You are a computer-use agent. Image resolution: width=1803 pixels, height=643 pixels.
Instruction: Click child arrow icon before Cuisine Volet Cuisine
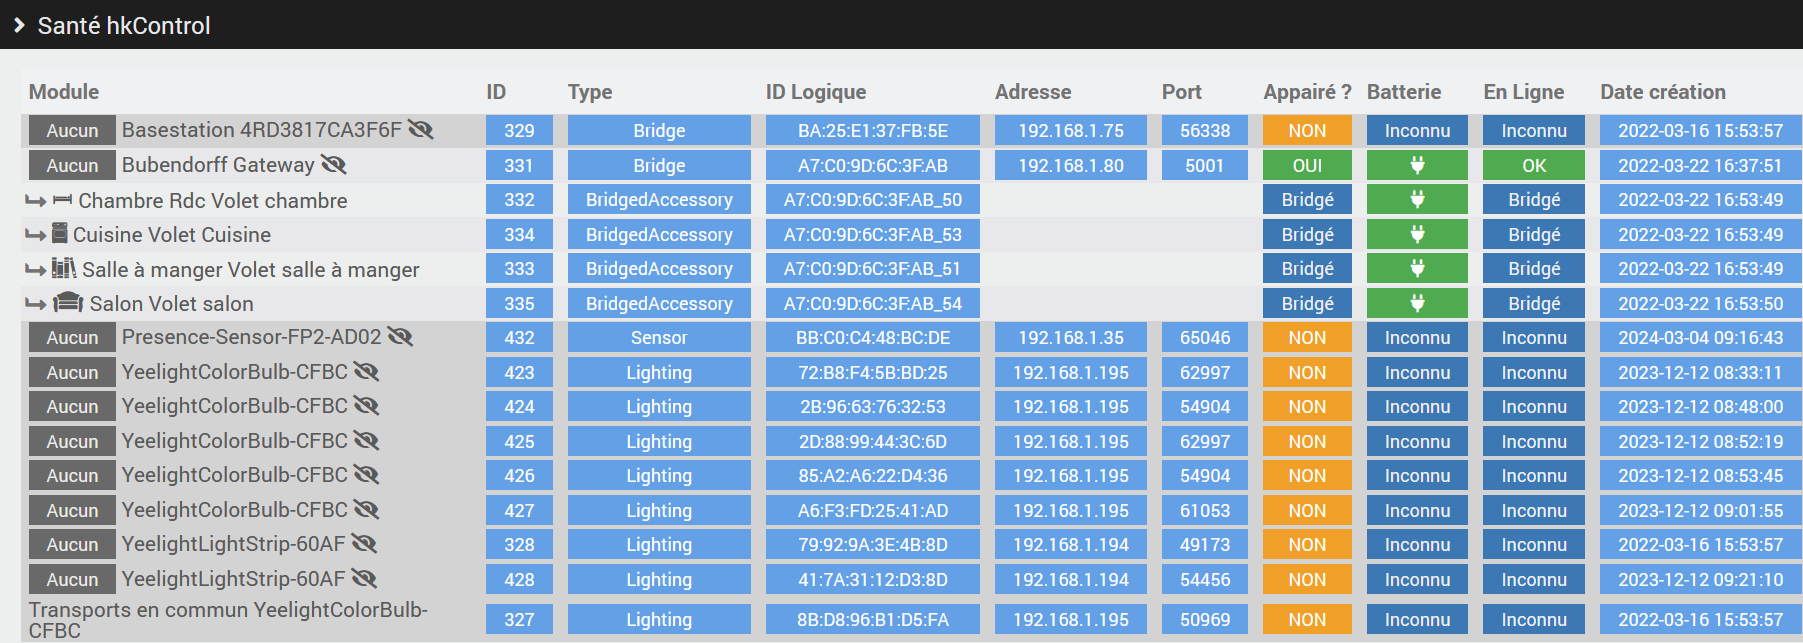coord(36,235)
